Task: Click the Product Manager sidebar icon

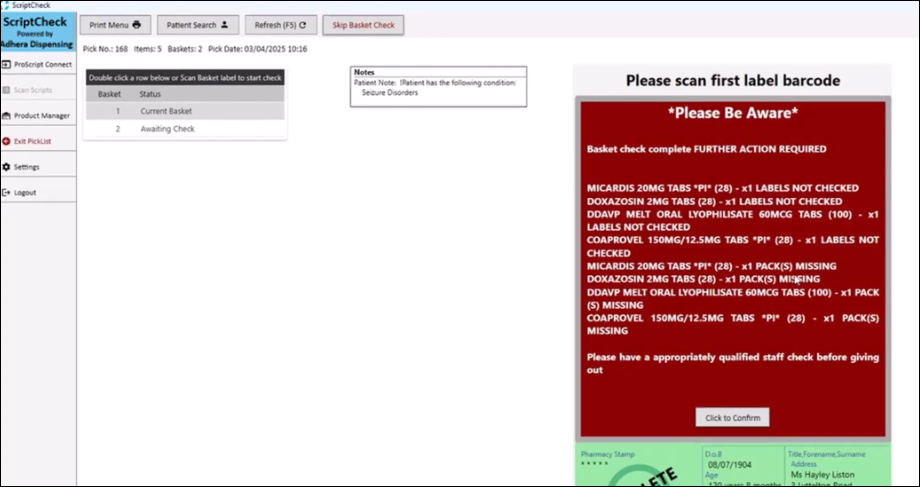Action: point(6,116)
